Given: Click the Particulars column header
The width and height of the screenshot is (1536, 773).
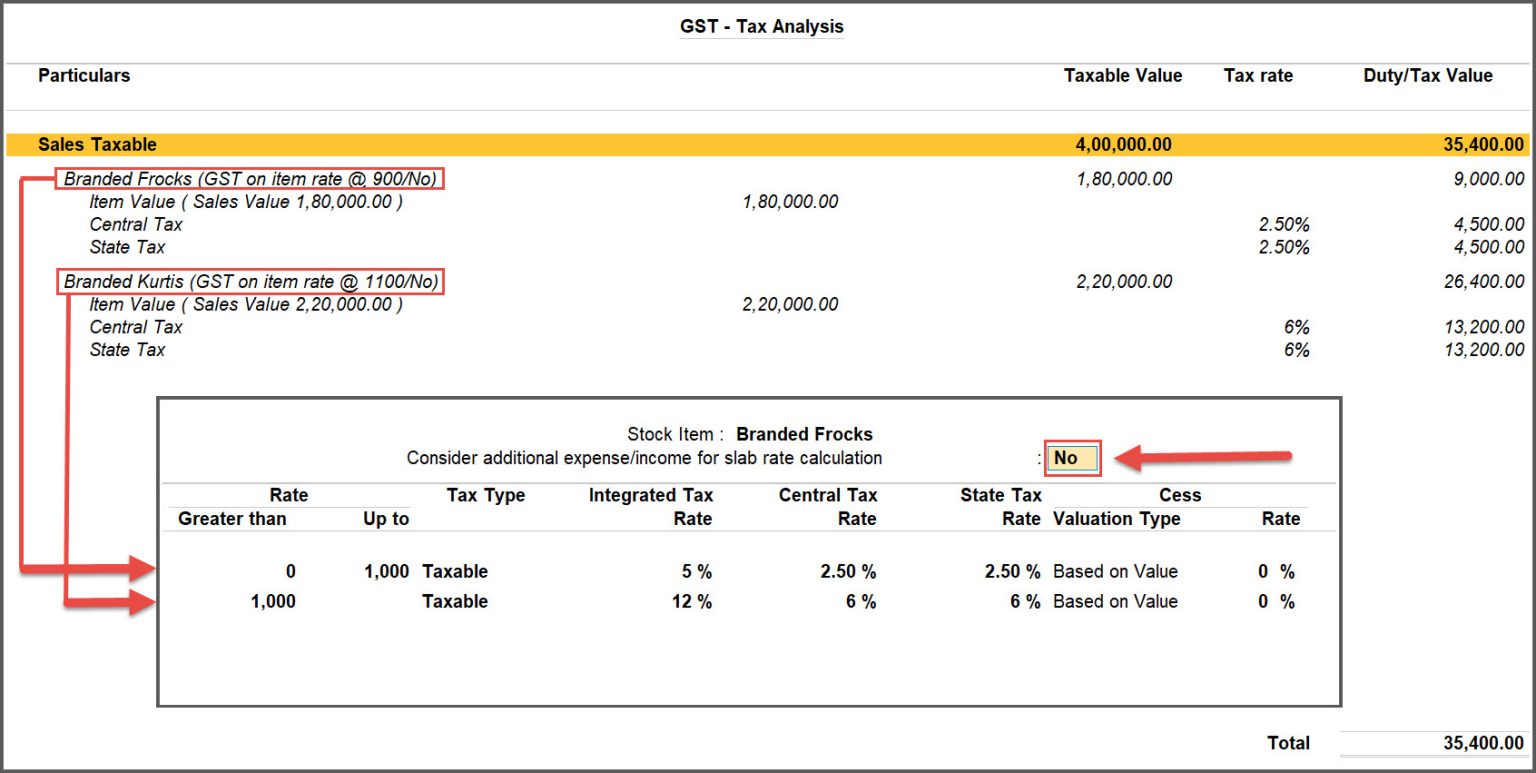Looking at the screenshot, I should 84,75.
